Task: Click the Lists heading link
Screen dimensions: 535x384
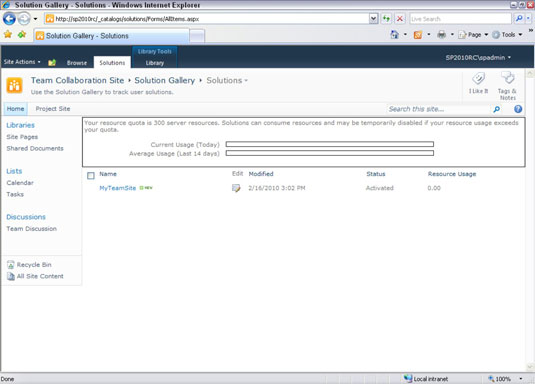Action: 14,171
